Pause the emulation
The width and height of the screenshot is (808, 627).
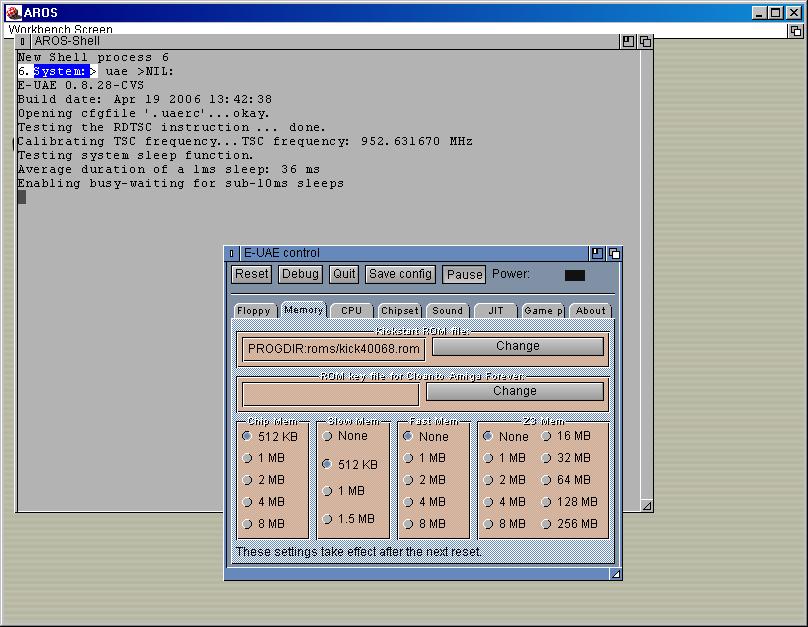pyautogui.click(x=464, y=275)
